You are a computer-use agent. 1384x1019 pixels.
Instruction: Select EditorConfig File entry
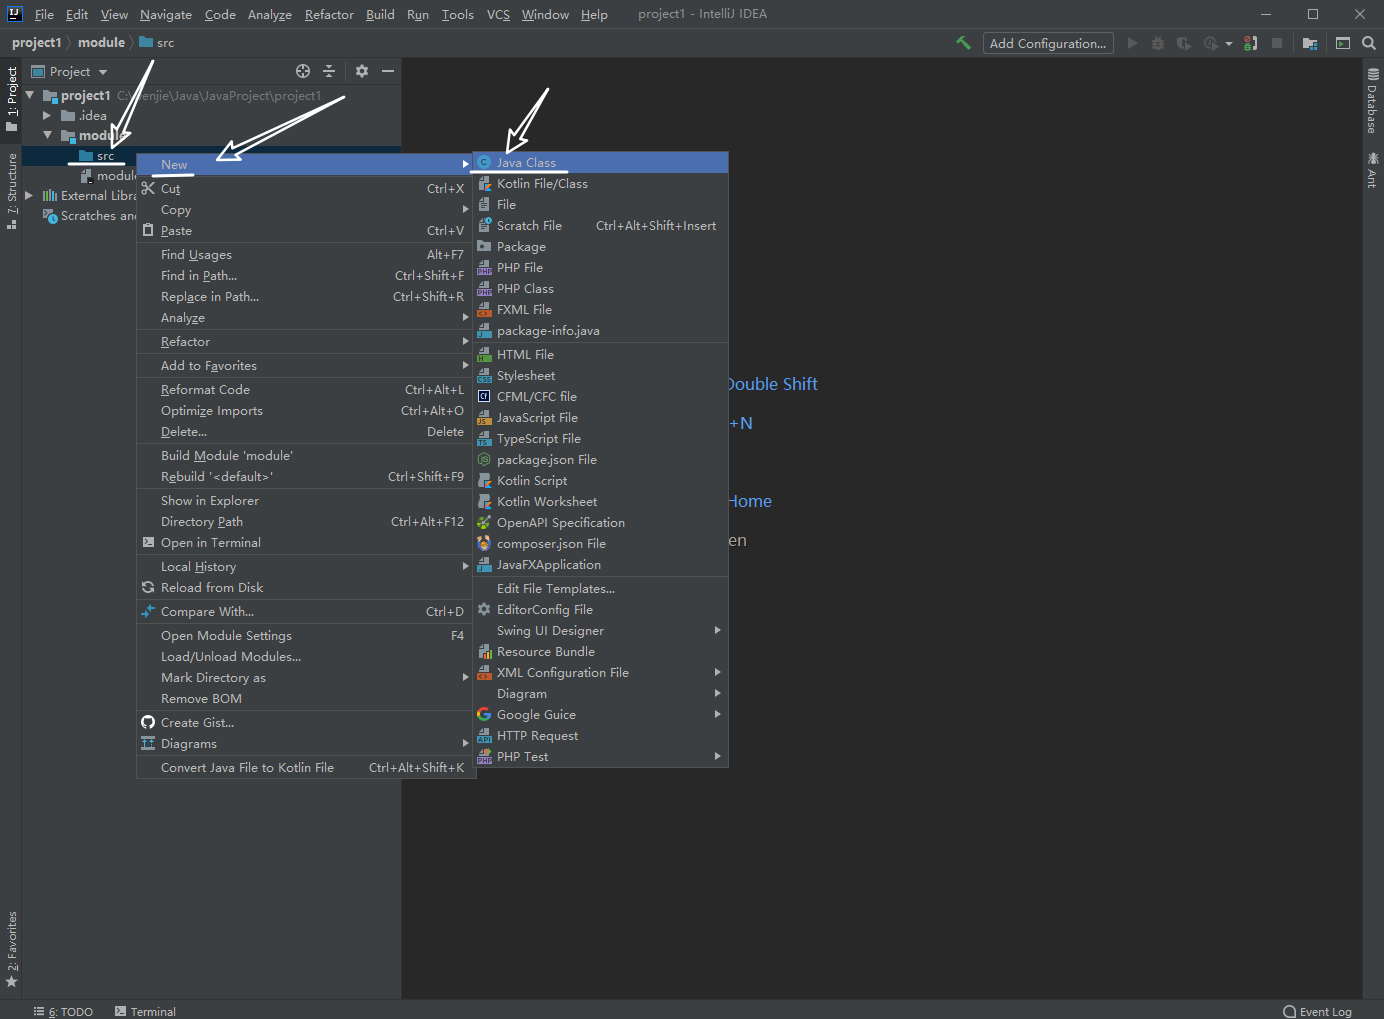click(x=600, y=609)
